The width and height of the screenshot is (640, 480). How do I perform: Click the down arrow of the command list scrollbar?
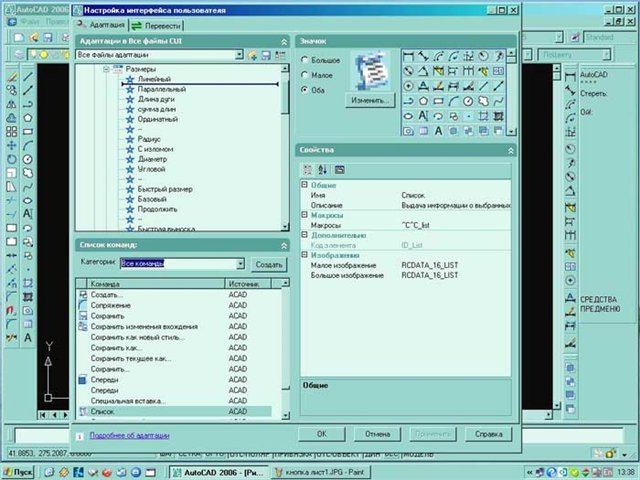(285, 415)
